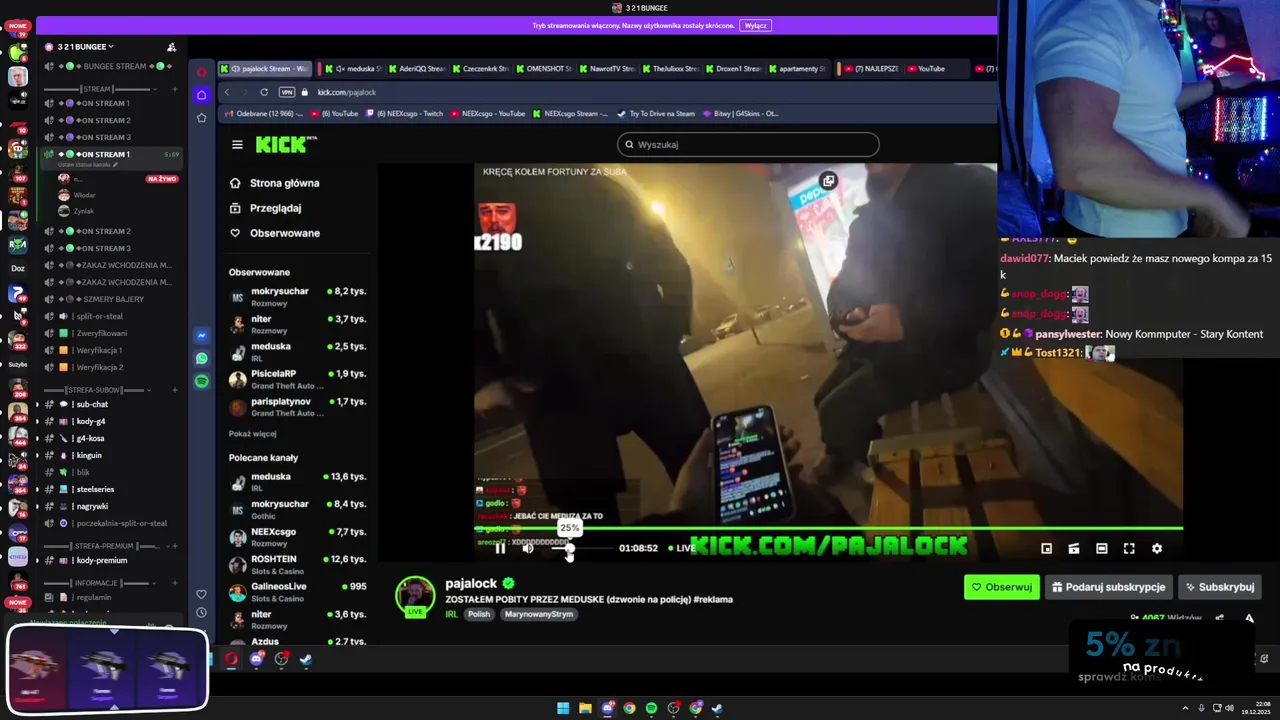1280x720 pixels.
Task: Go back in the Opera browser
Action: 227,92
